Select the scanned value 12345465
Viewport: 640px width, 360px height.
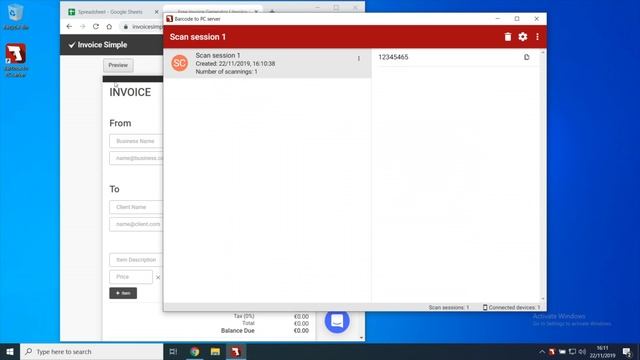393,57
